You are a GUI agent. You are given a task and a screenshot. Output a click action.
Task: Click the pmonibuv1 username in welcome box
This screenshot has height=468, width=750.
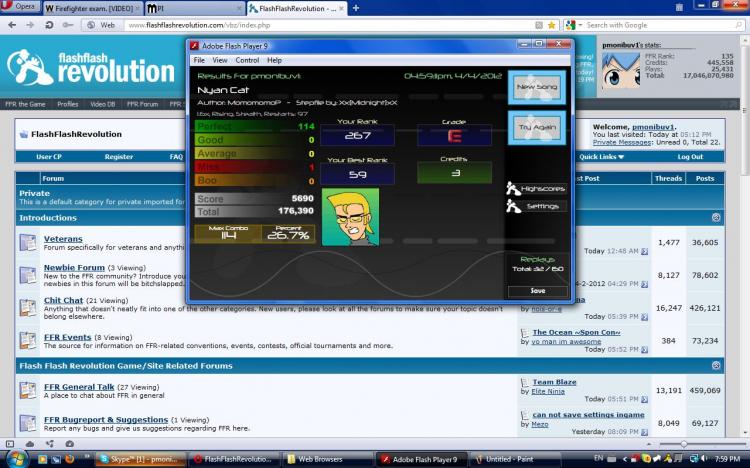[x=653, y=127]
